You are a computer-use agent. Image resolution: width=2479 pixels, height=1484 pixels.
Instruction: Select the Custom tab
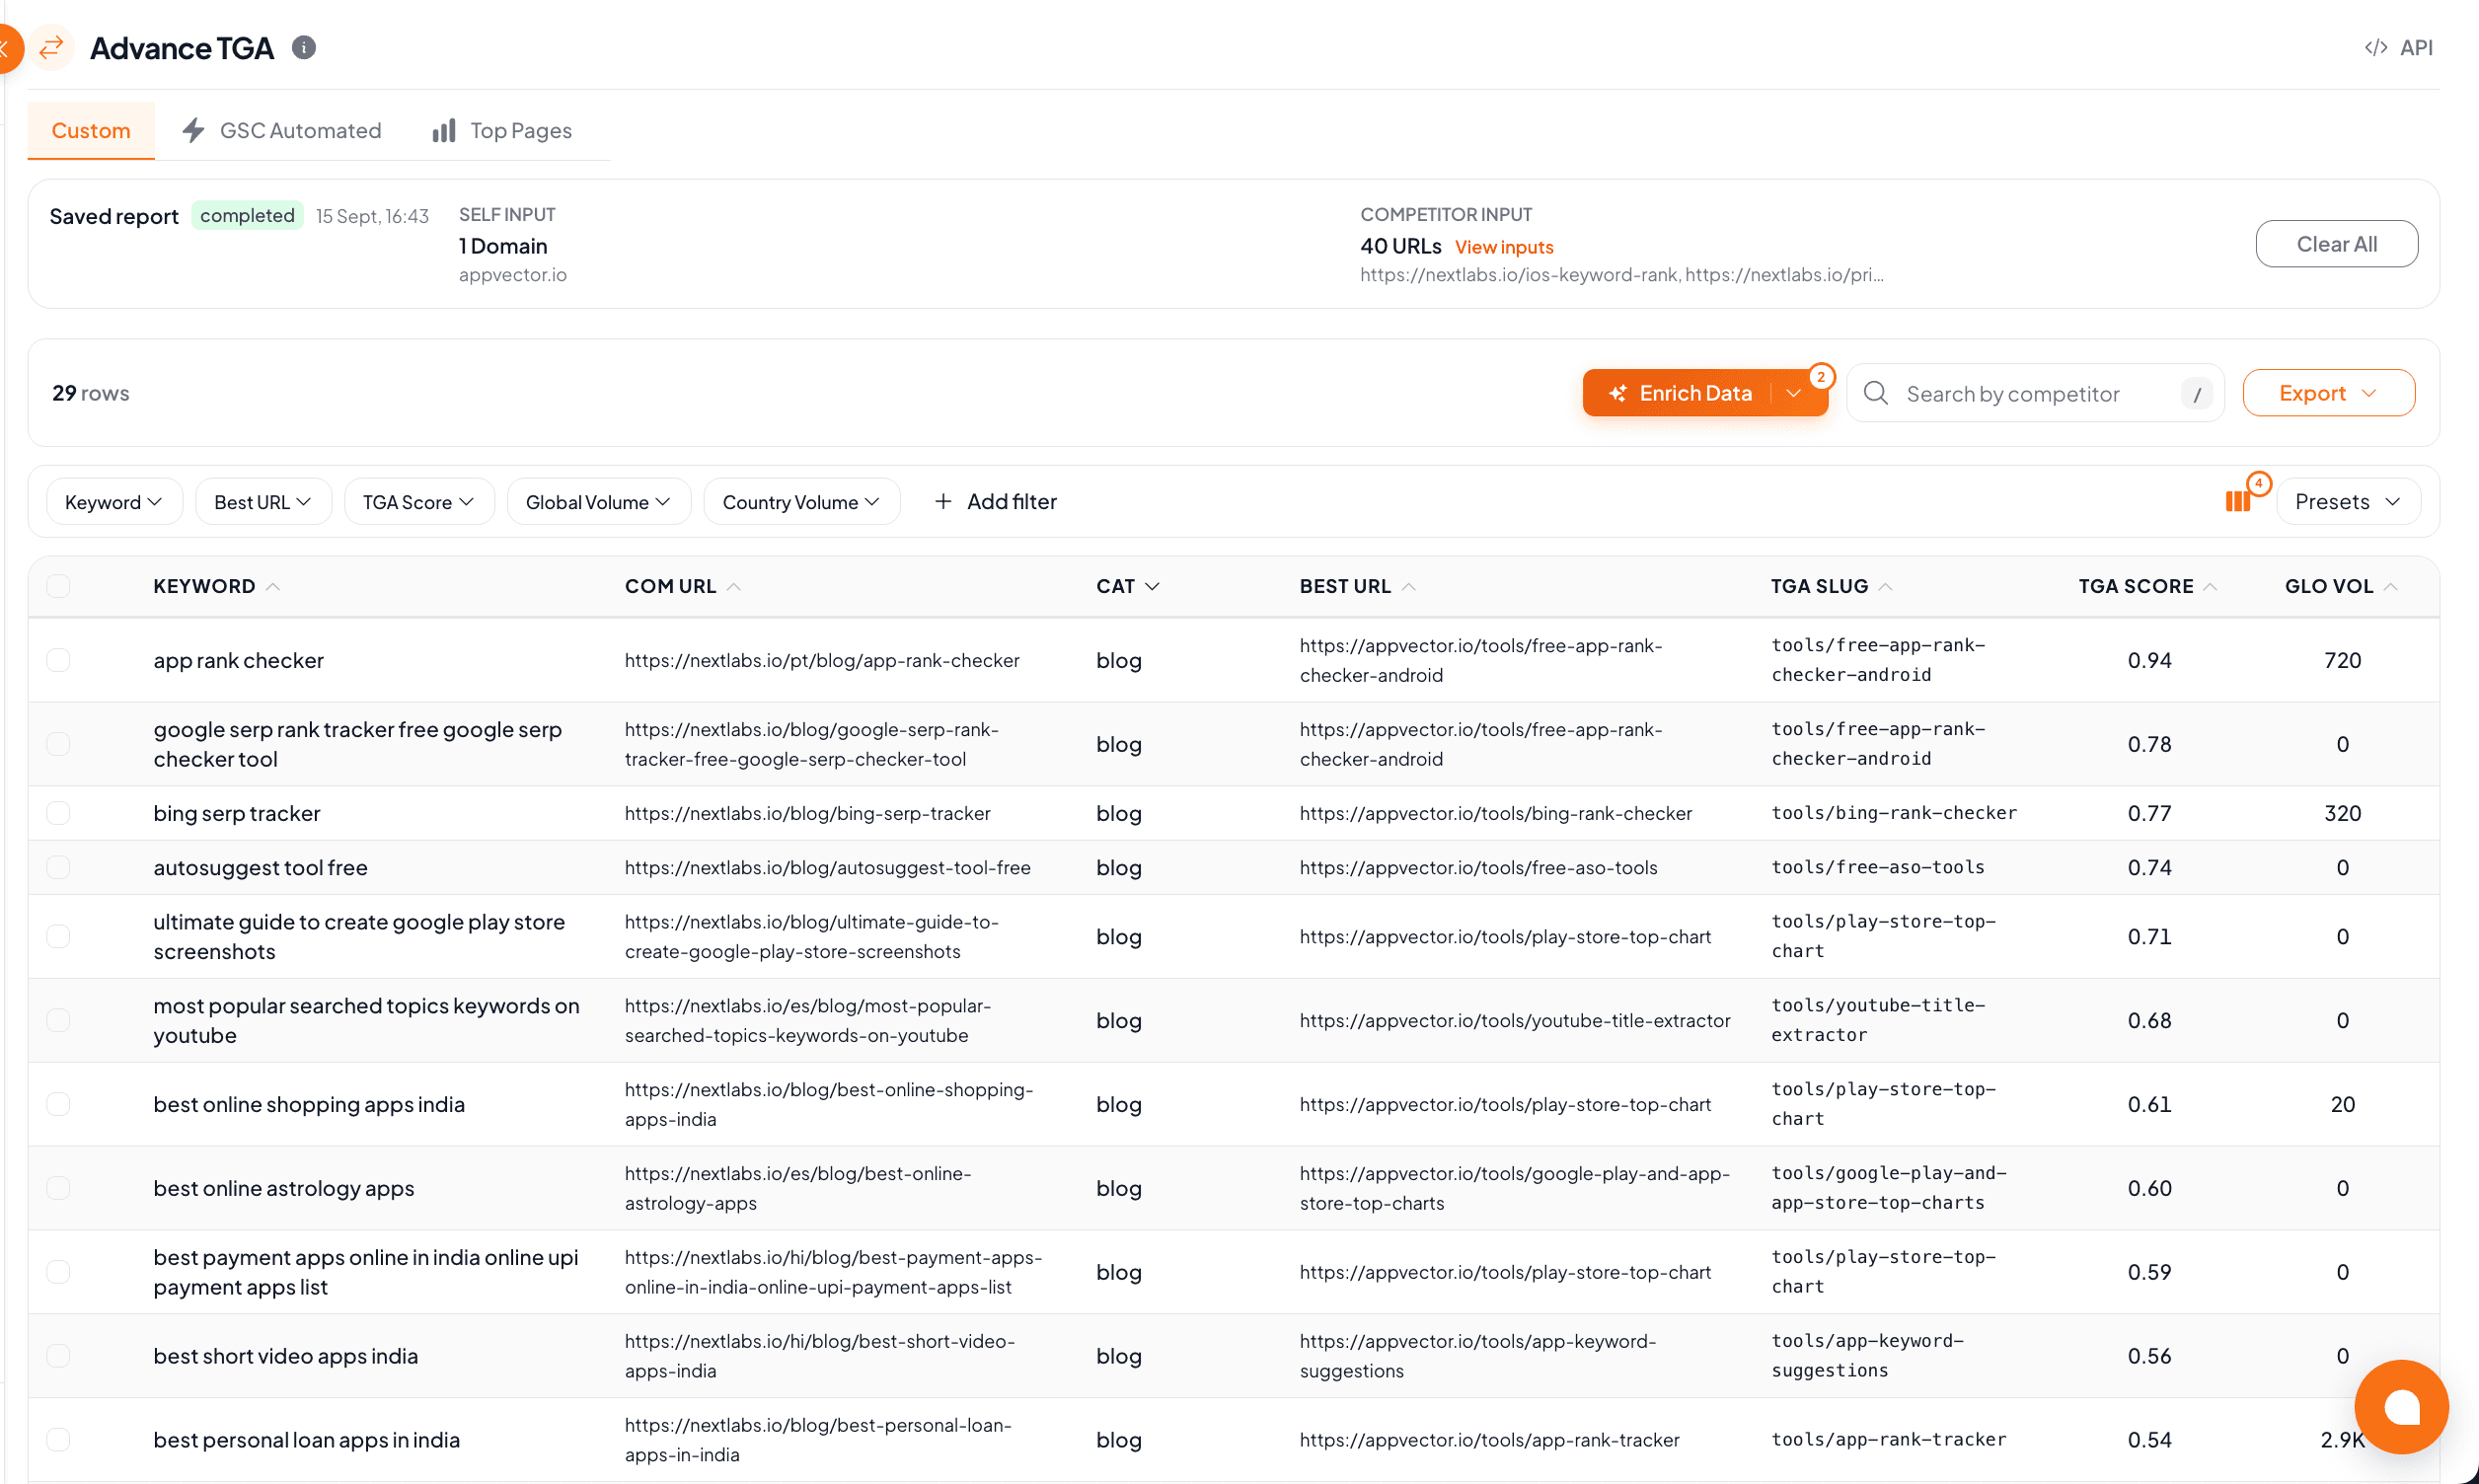click(91, 130)
